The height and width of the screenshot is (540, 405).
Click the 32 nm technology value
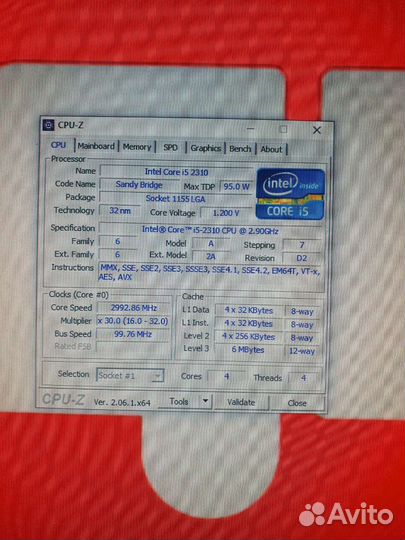pos(120,210)
